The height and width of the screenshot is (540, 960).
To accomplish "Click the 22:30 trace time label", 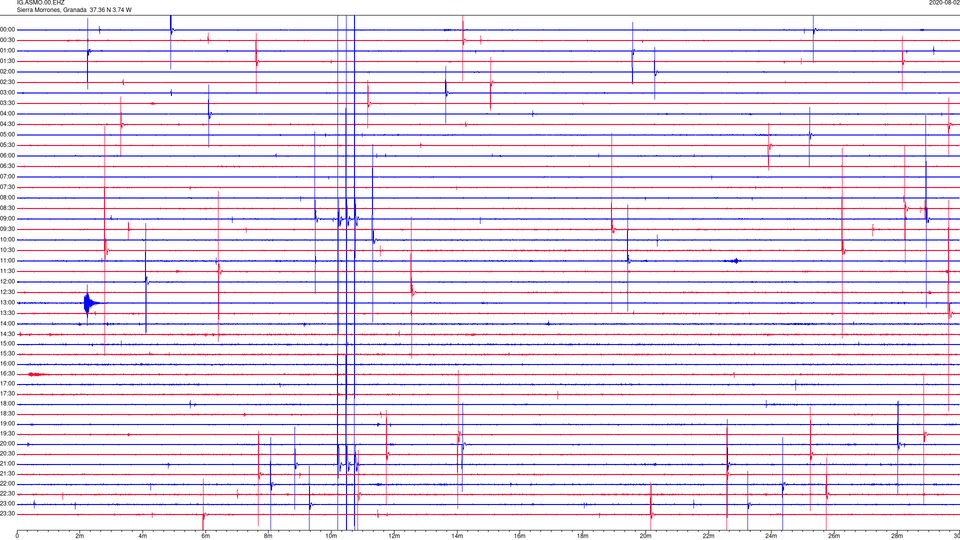I will coord(8,493).
